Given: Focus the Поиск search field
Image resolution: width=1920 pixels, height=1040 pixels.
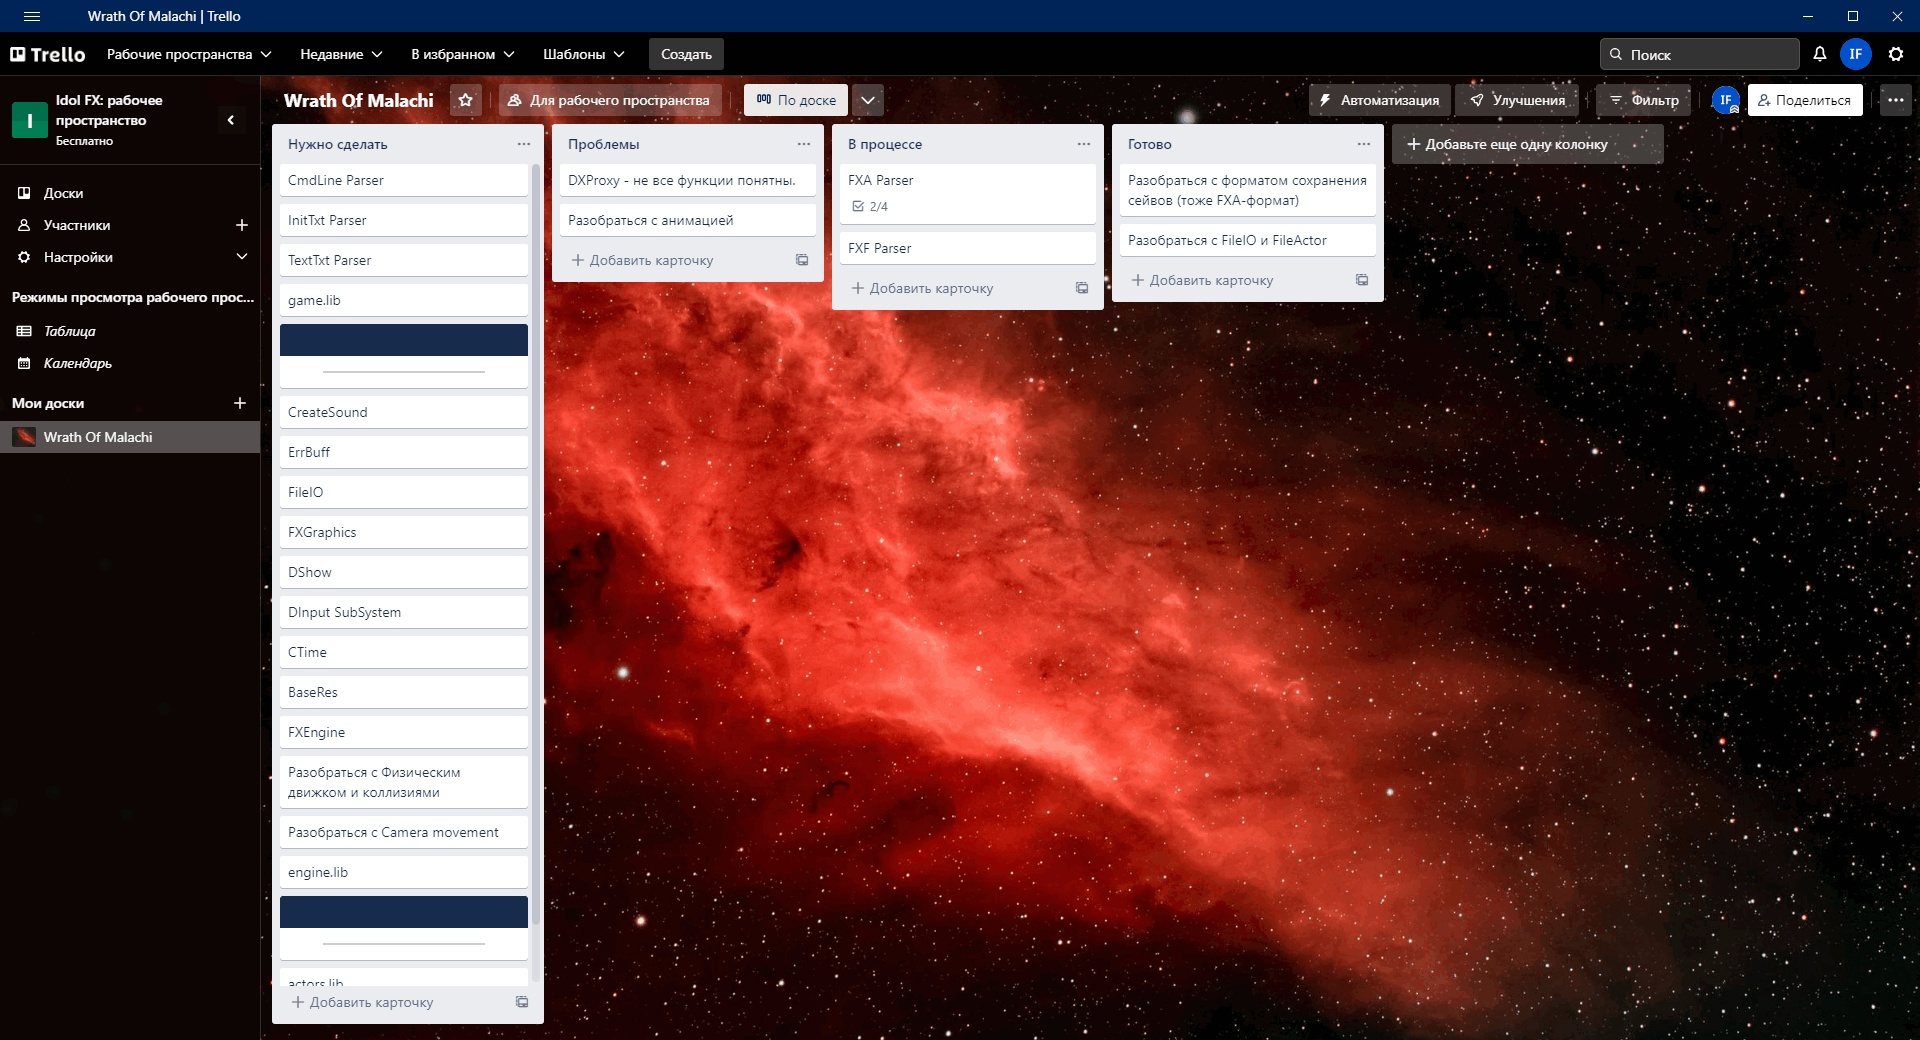Looking at the screenshot, I should coord(1700,54).
